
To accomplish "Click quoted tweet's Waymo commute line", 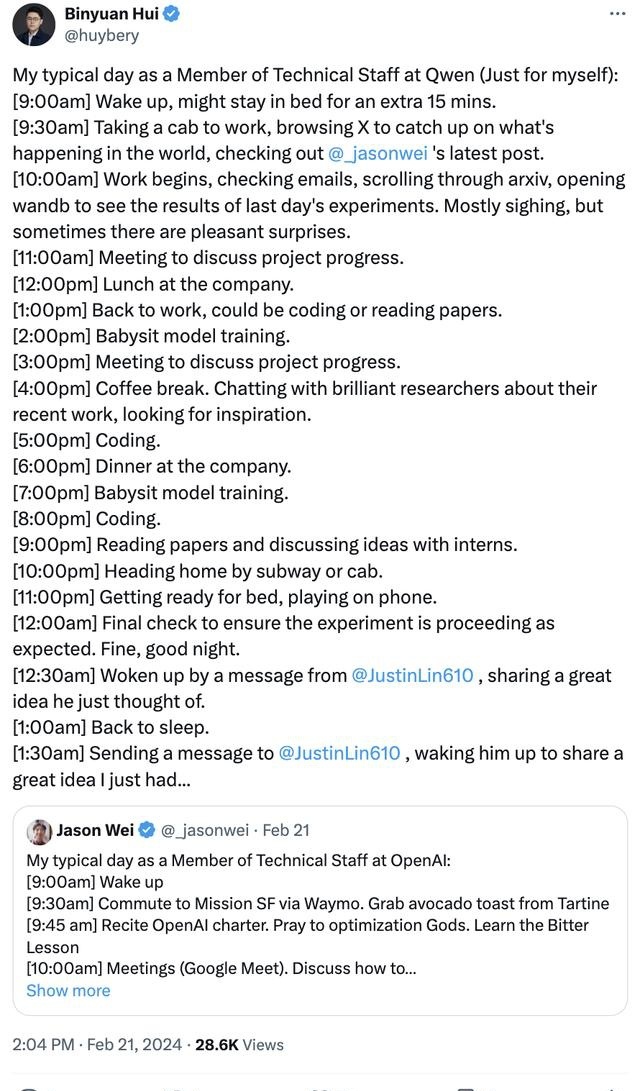I will point(318,904).
